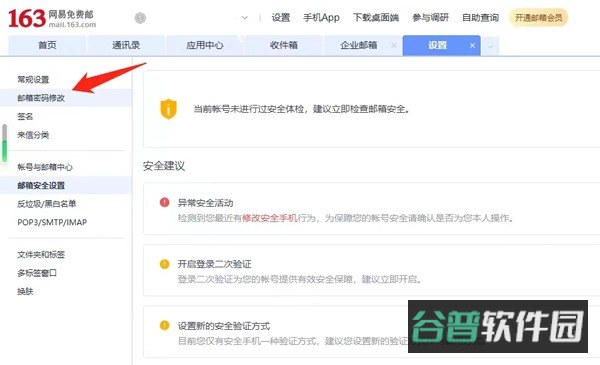Switch to 应用中心 tab
Screen dimensions: 600x365
tap(205, 45)
